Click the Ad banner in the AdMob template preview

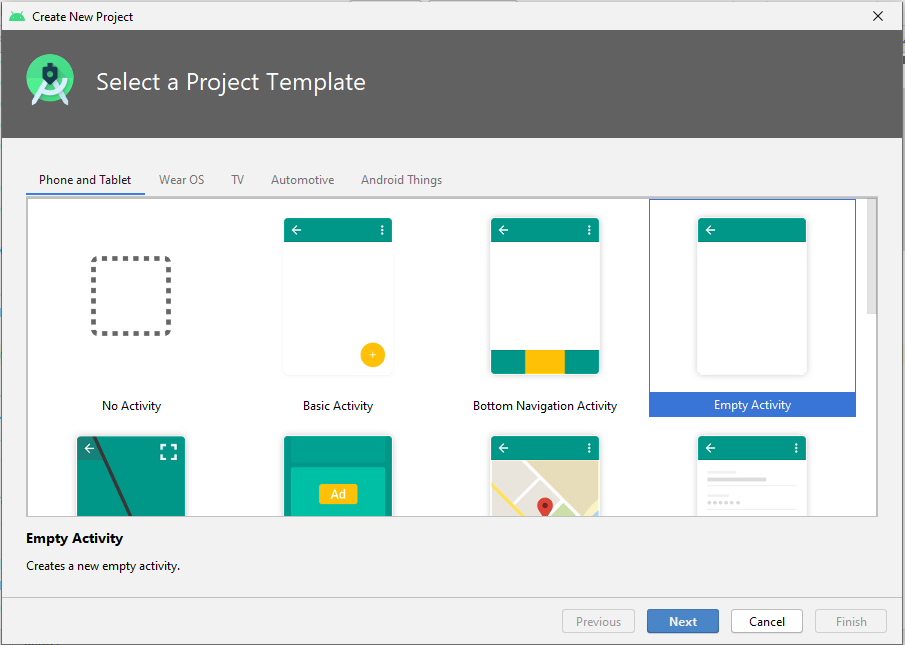click(x=338, y=493)
